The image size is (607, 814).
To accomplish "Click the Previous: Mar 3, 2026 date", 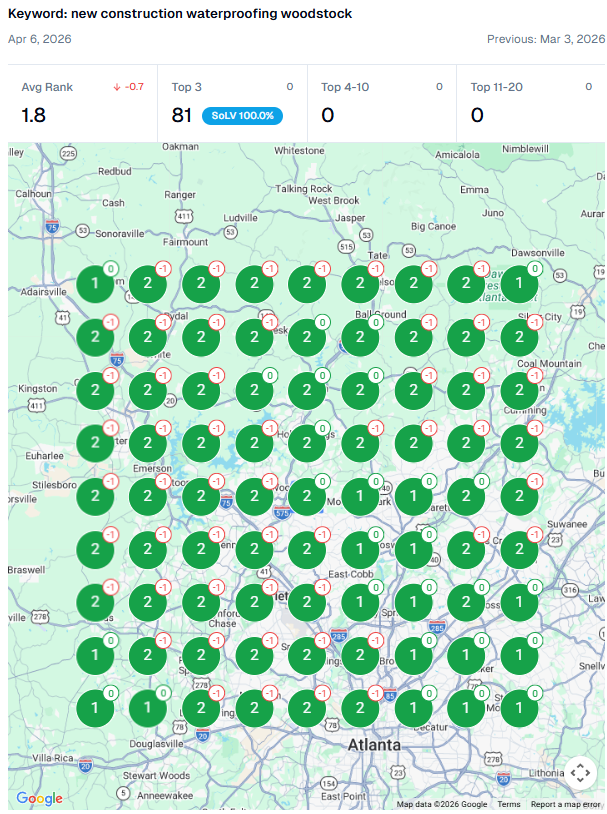I will (x=546, y=39).
